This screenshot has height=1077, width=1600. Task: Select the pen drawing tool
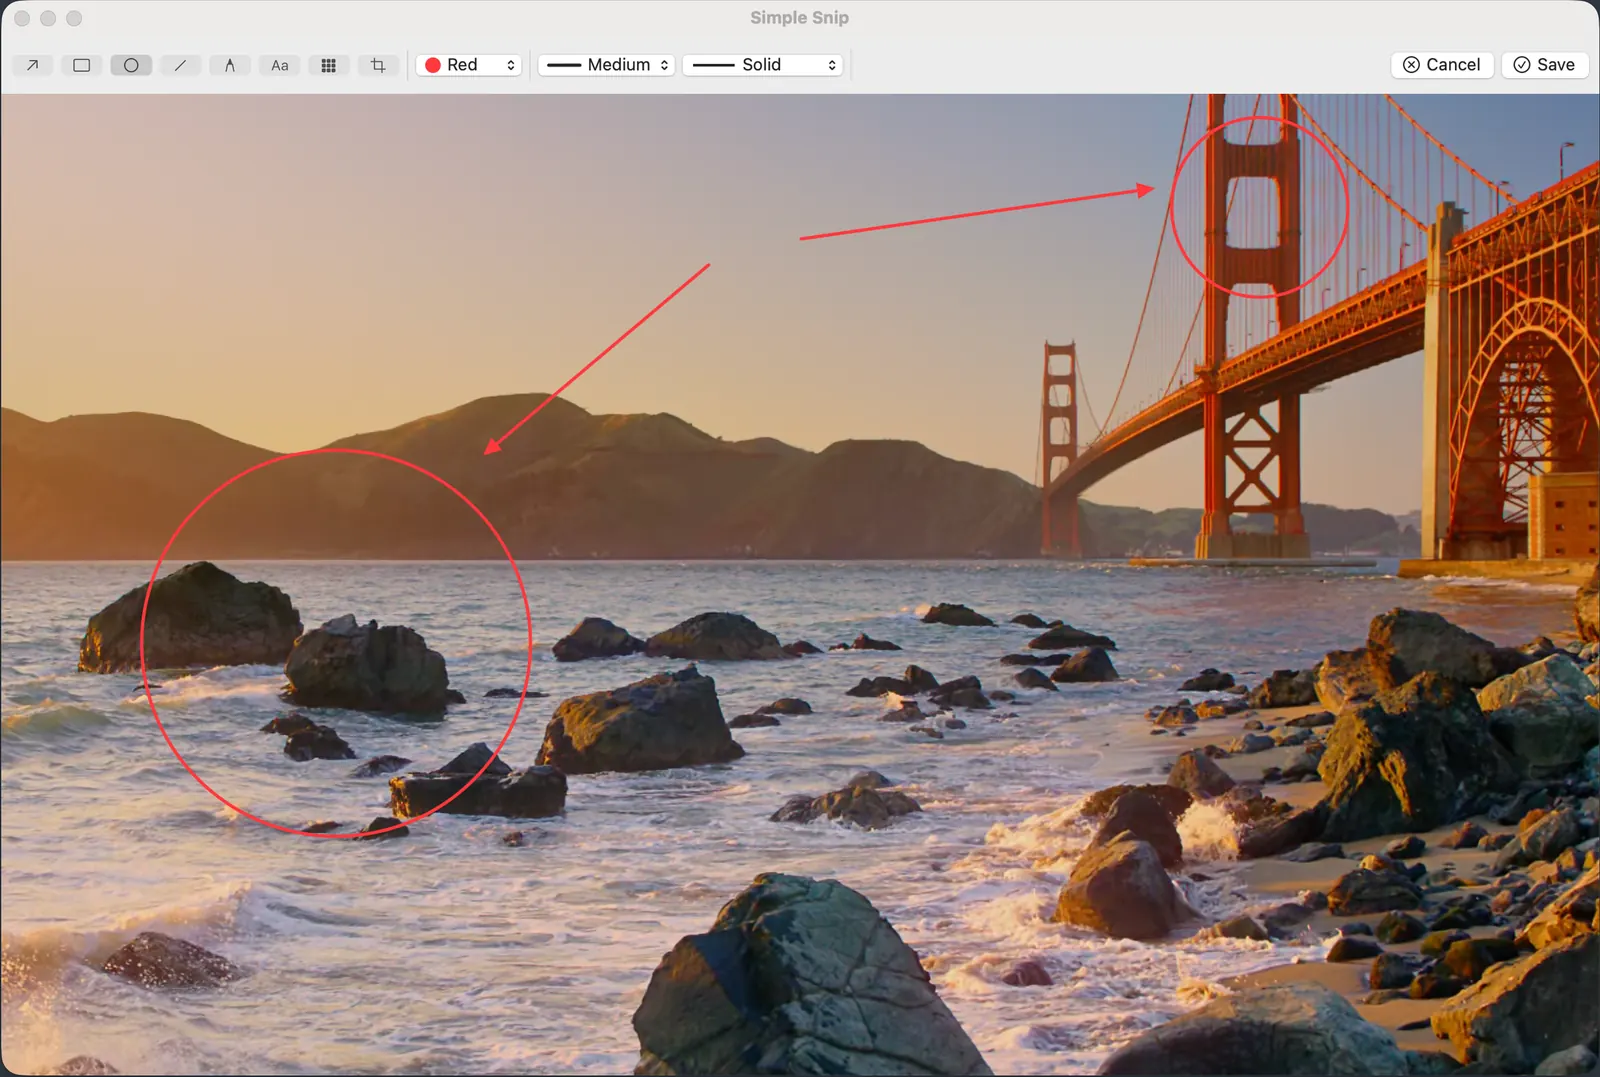230,65
